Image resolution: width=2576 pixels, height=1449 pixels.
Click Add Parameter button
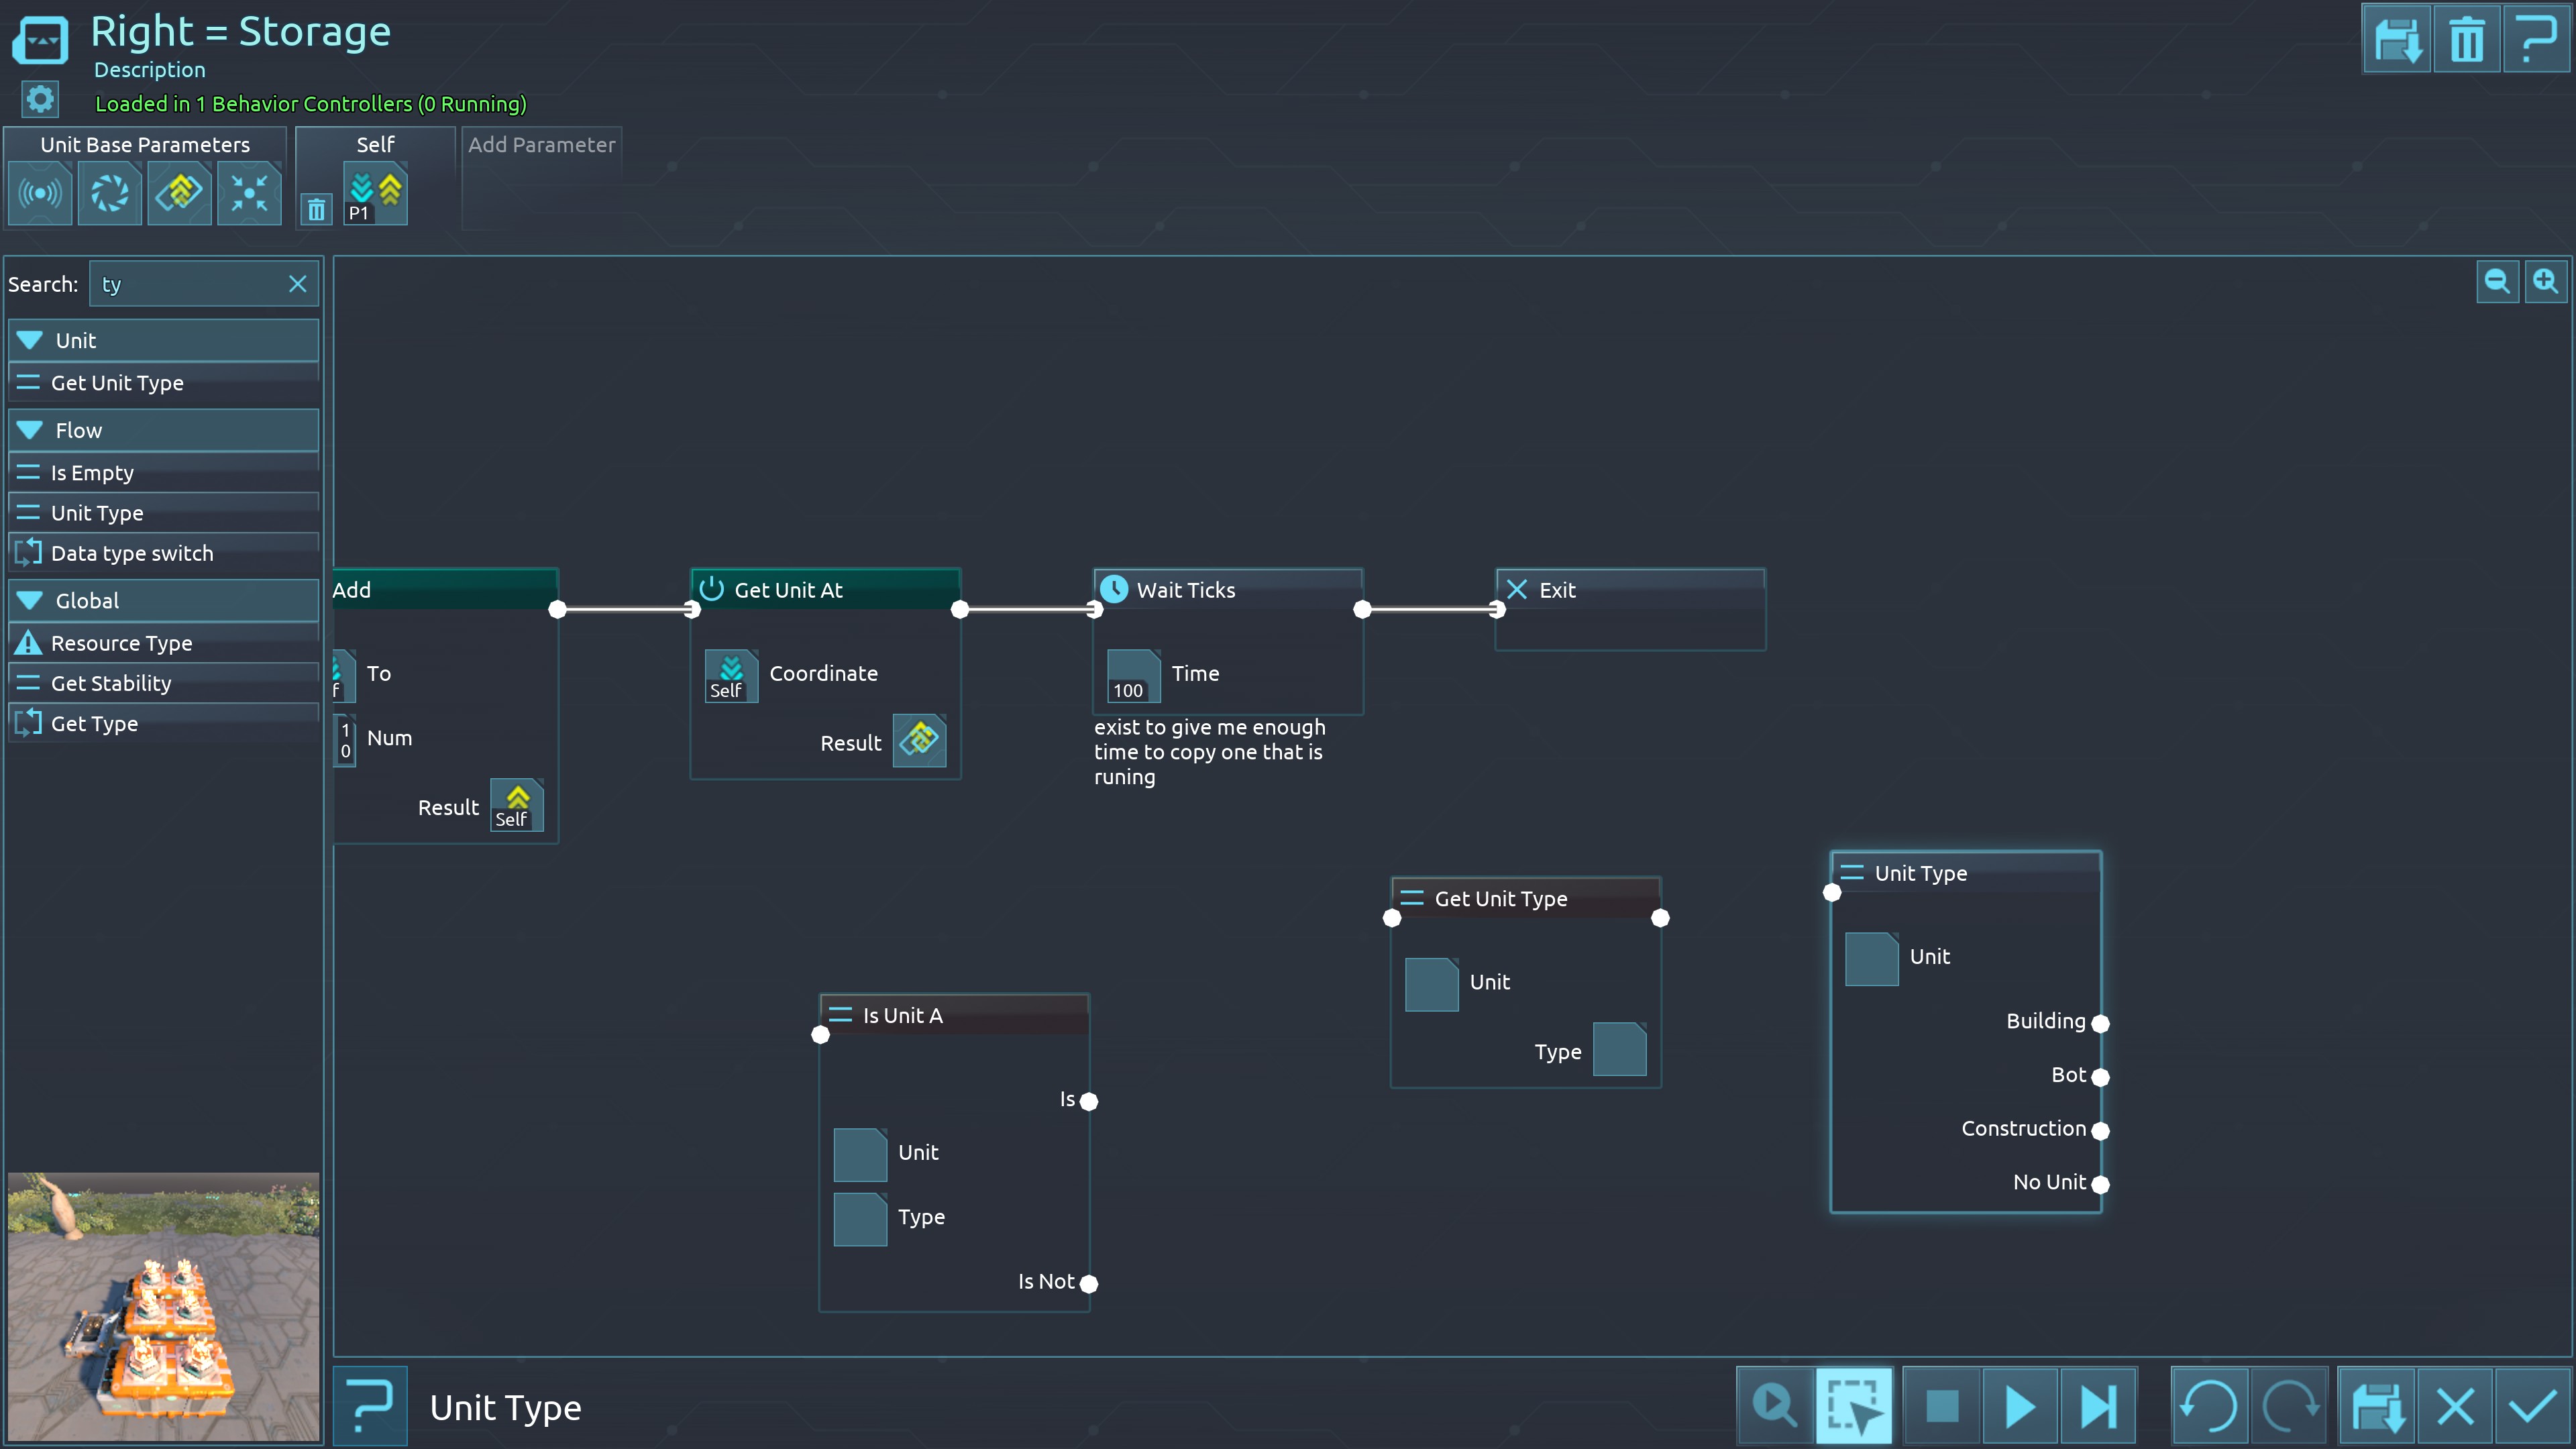tap(541, 145)
